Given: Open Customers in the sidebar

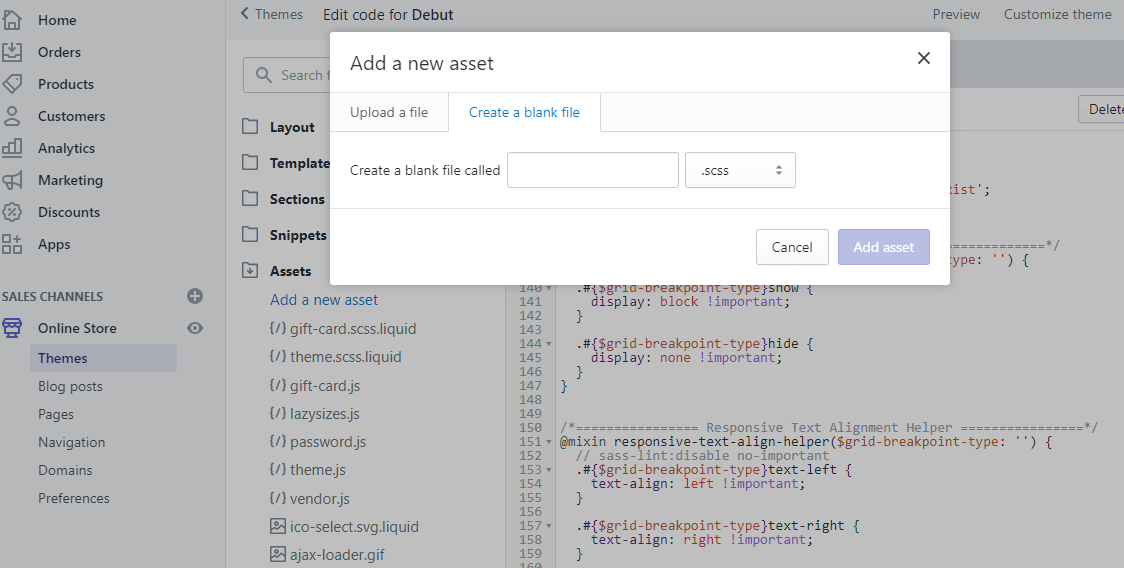Looking at the screenshot, I should pyautogui.click(x=72, y=116).
